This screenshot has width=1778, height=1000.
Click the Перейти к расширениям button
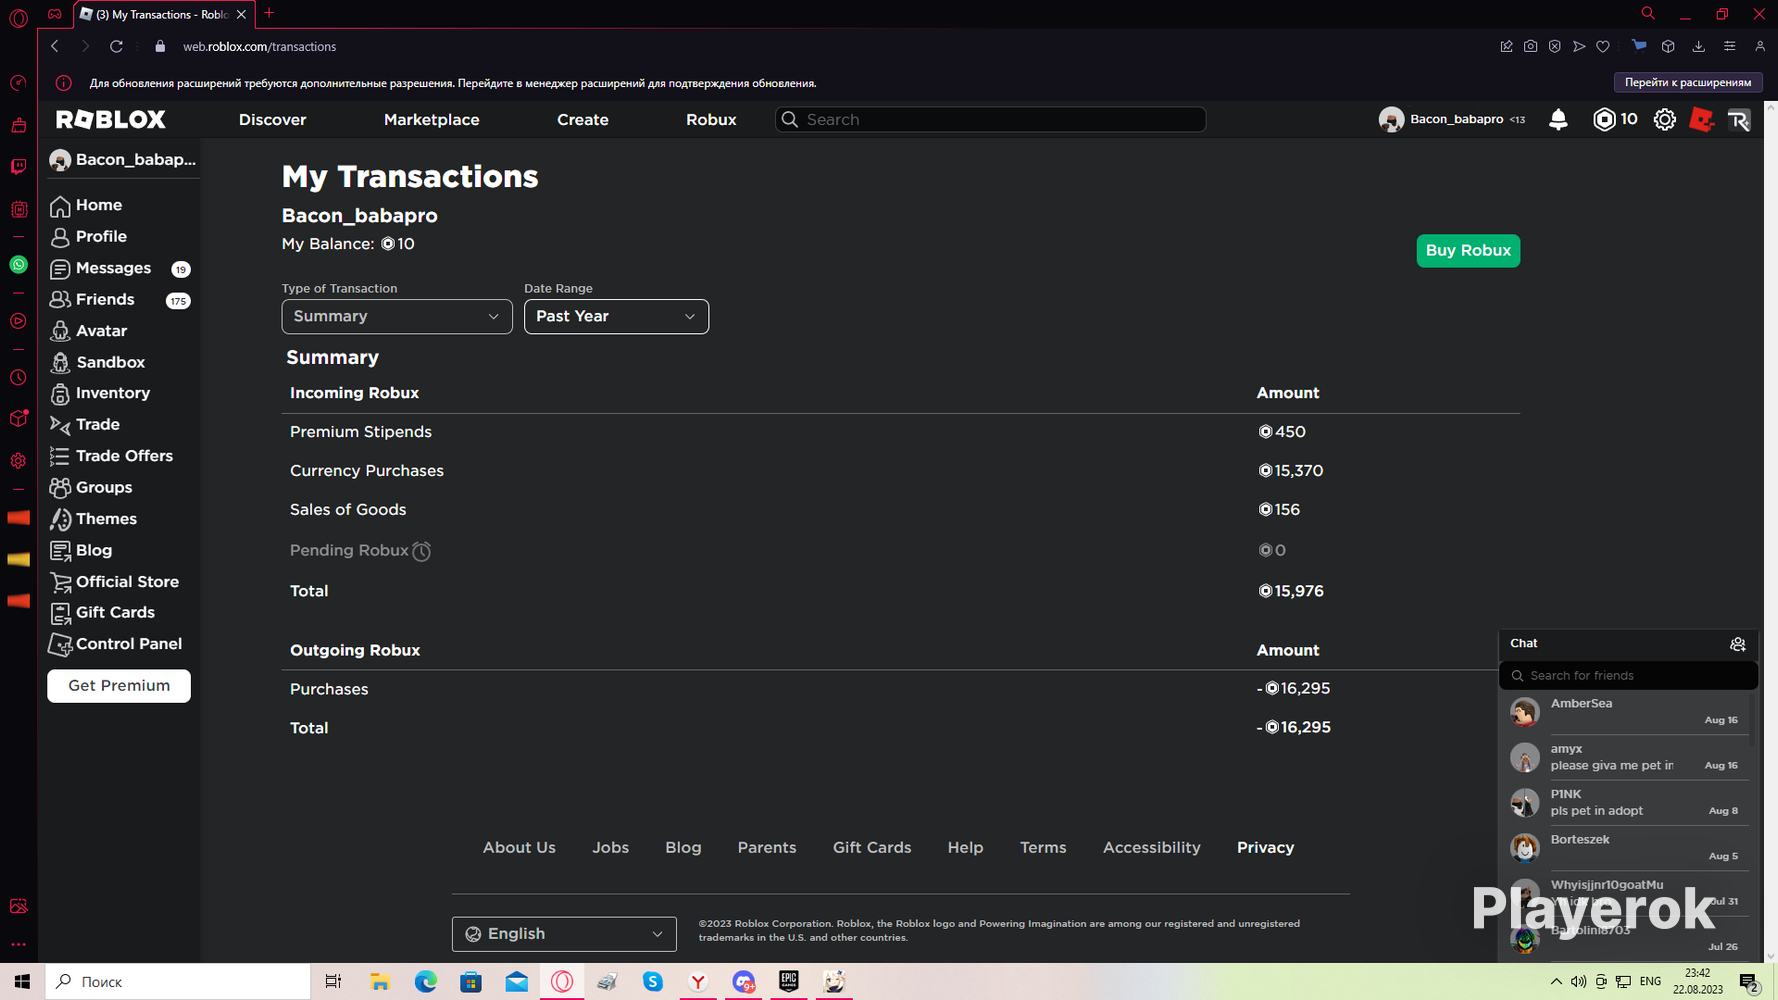[1688, 83]
